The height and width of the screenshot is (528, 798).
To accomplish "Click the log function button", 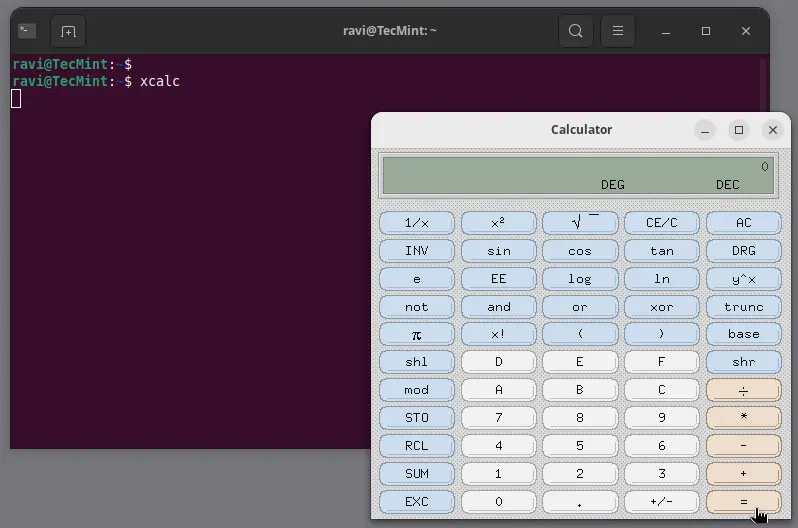I will tap(580, 279).
